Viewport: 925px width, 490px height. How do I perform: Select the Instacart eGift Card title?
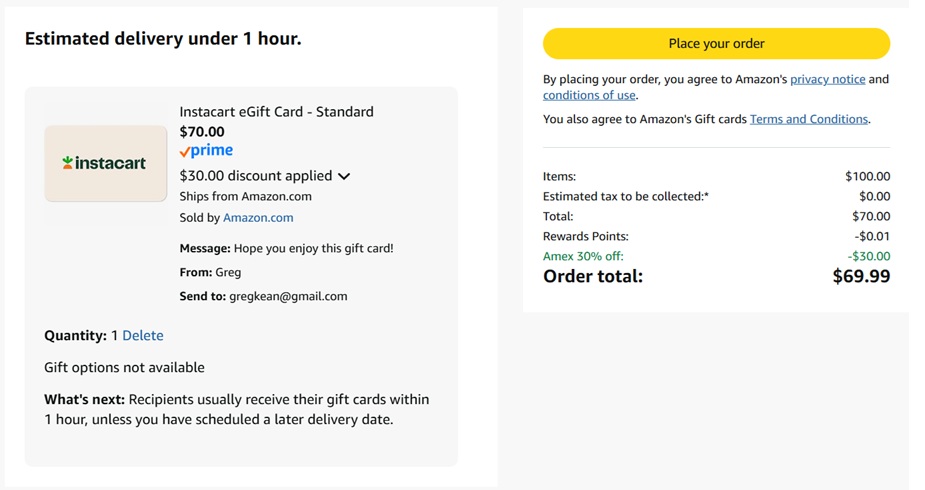coord(276,111)
